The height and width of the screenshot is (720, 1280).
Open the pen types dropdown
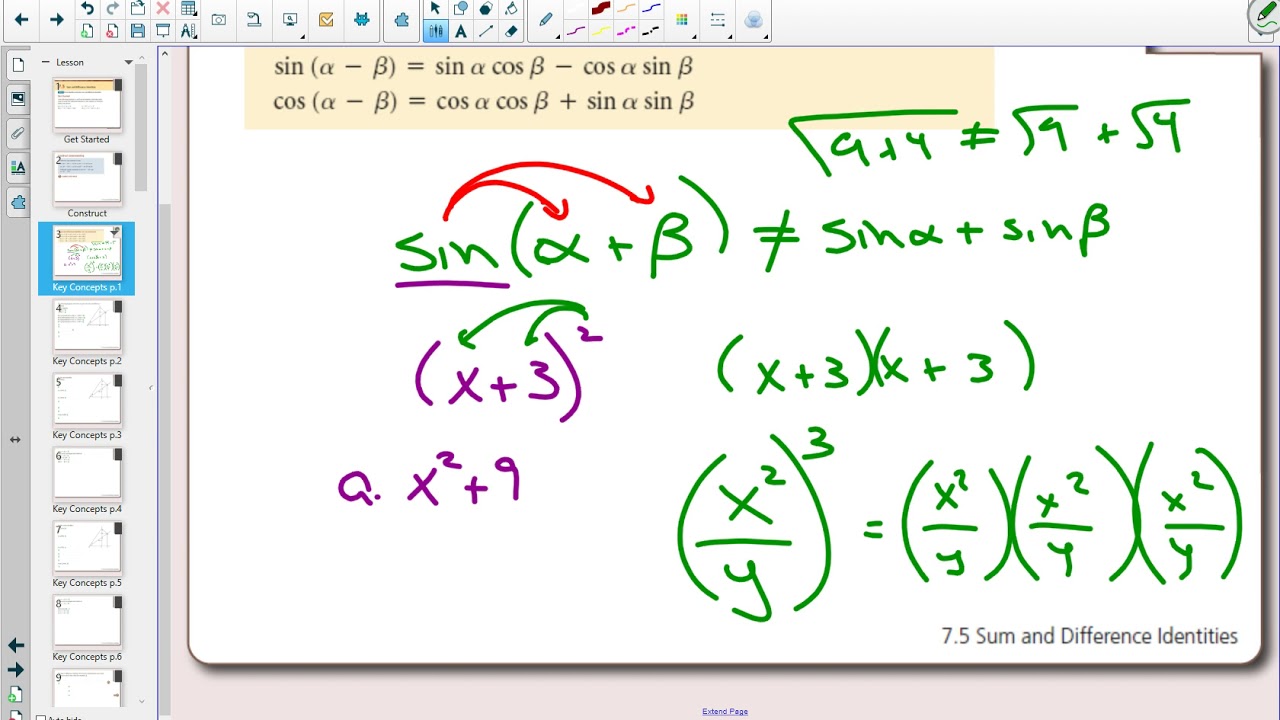546,20
